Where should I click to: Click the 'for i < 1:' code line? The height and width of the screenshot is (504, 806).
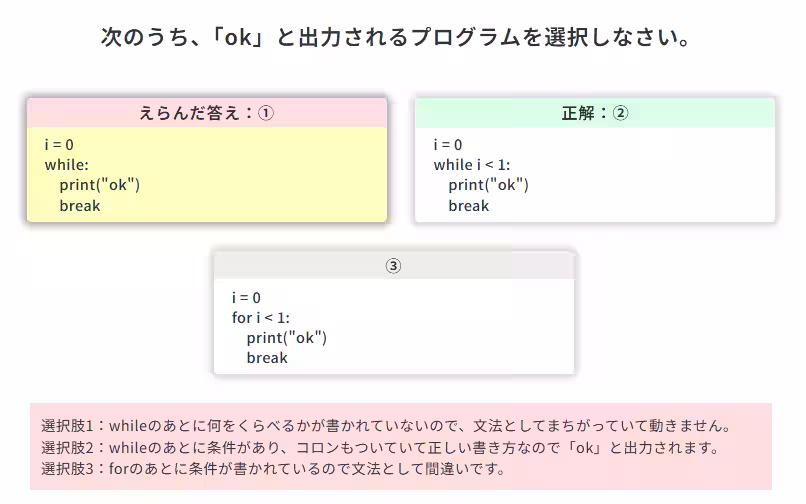pyautogui.click(x=261, y=317)
